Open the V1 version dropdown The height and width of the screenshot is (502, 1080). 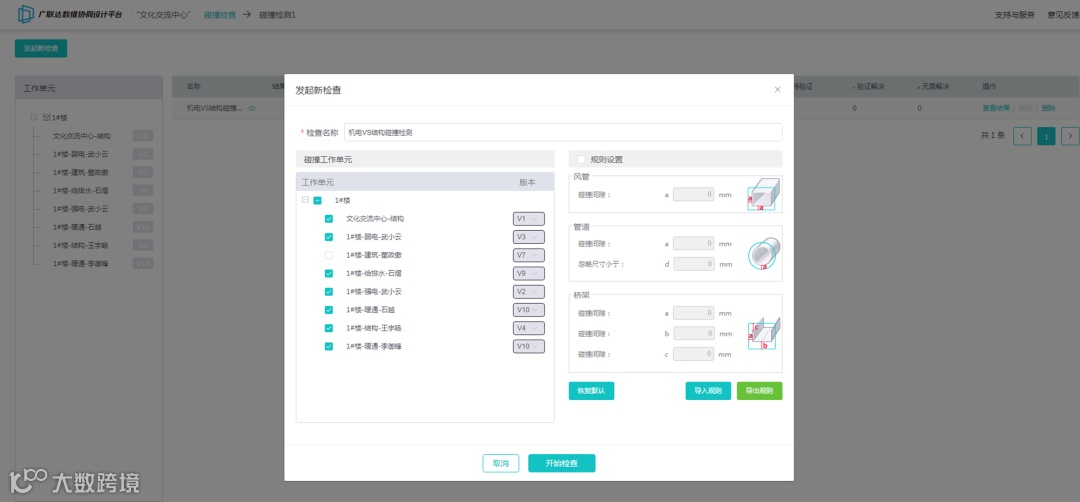point(528,218)
